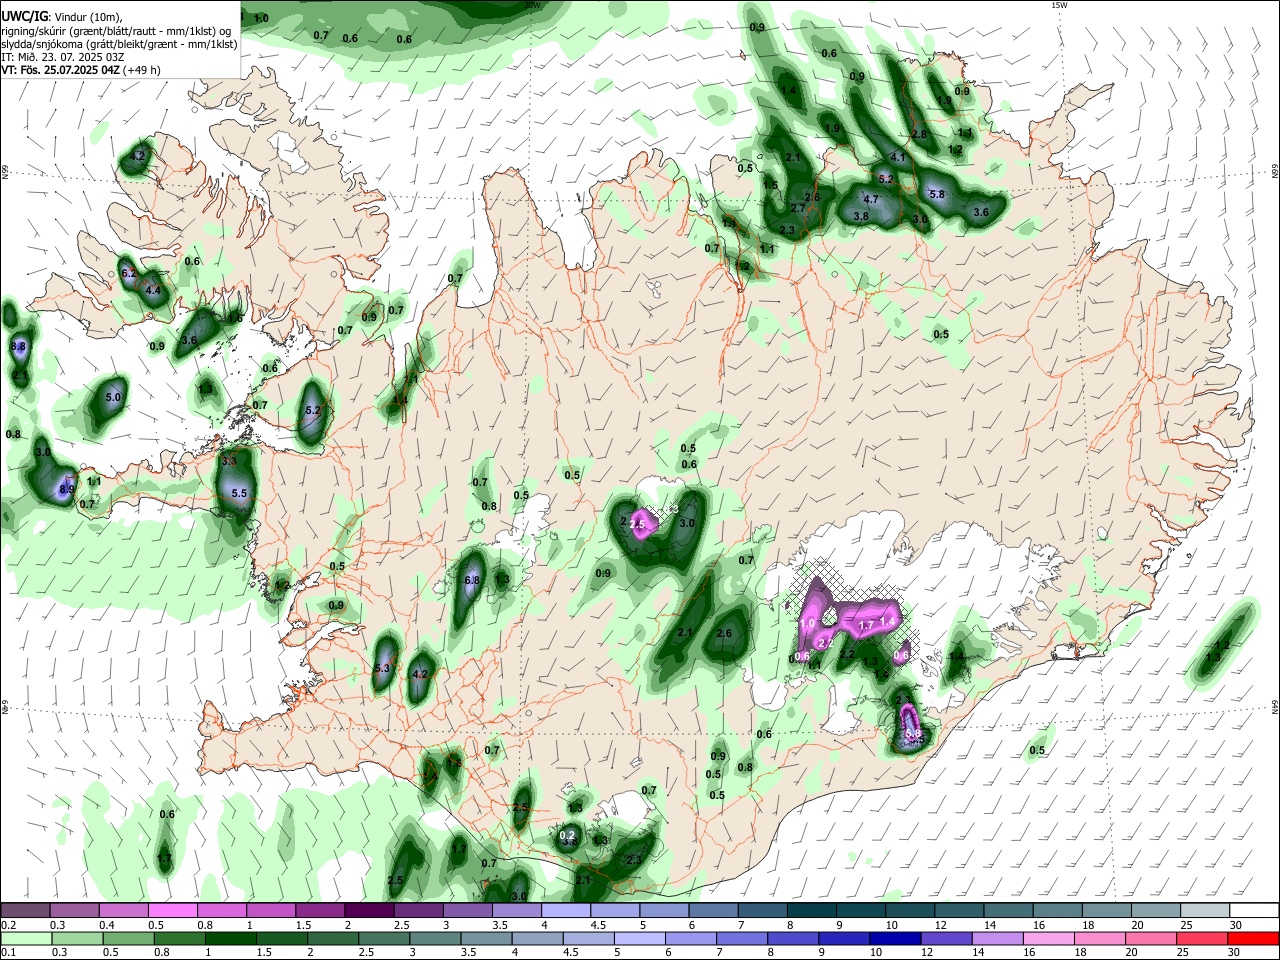
Task: Click the bright red bottom-legend swatch at value 30
Action: (x=1254, y=938)
